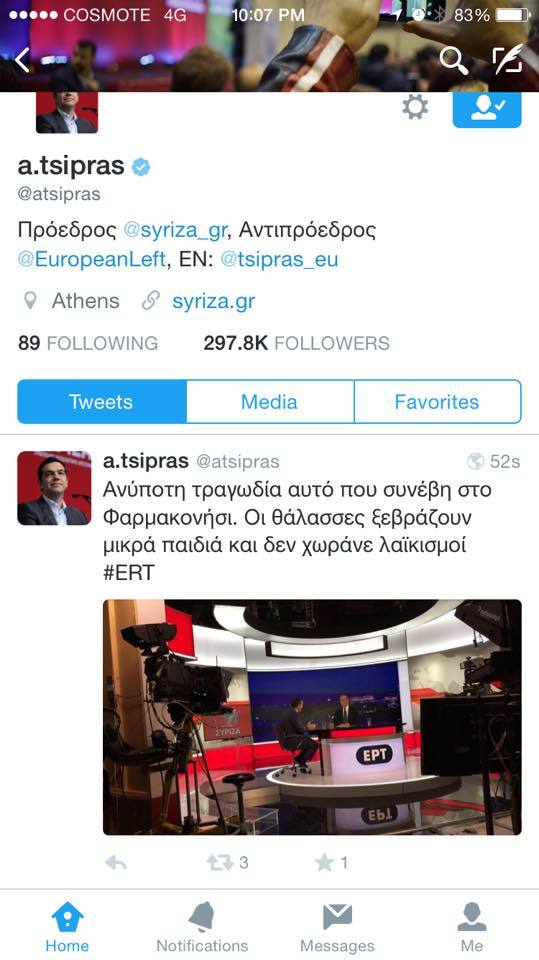Compose a new tweet with quill icon
539x960 pixels.
click(507, 59)
